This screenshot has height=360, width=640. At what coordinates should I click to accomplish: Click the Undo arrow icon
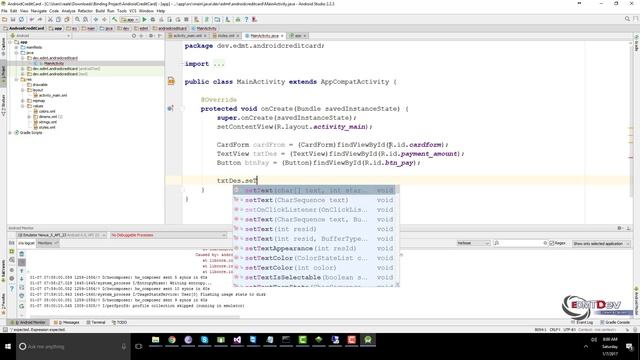click(32, 19)
